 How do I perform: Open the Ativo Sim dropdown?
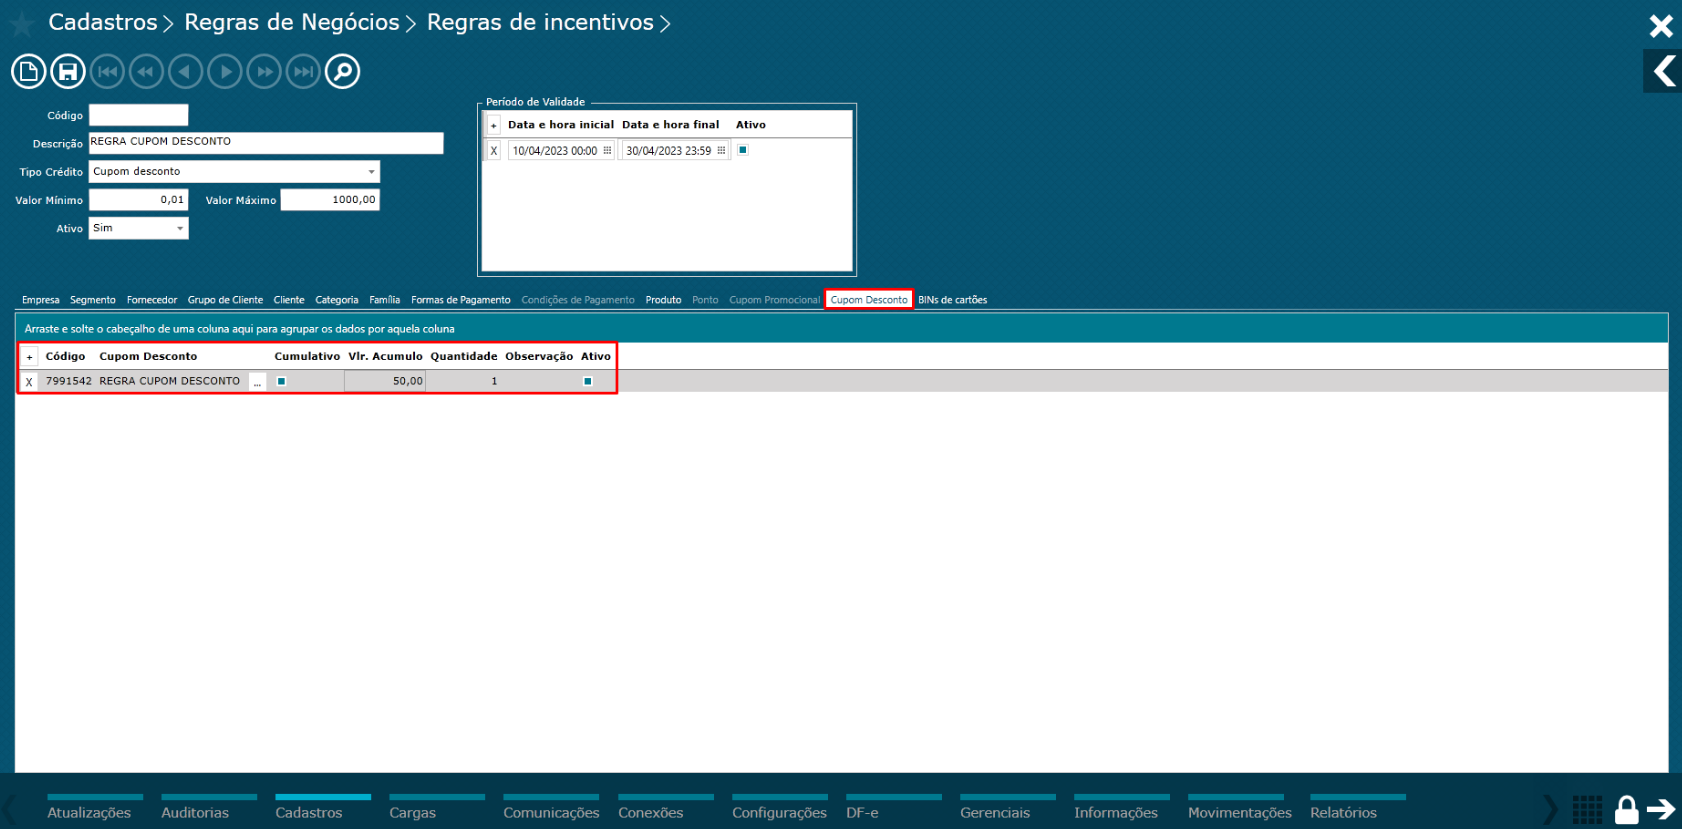pyautogui.click(x=180, y=228)
